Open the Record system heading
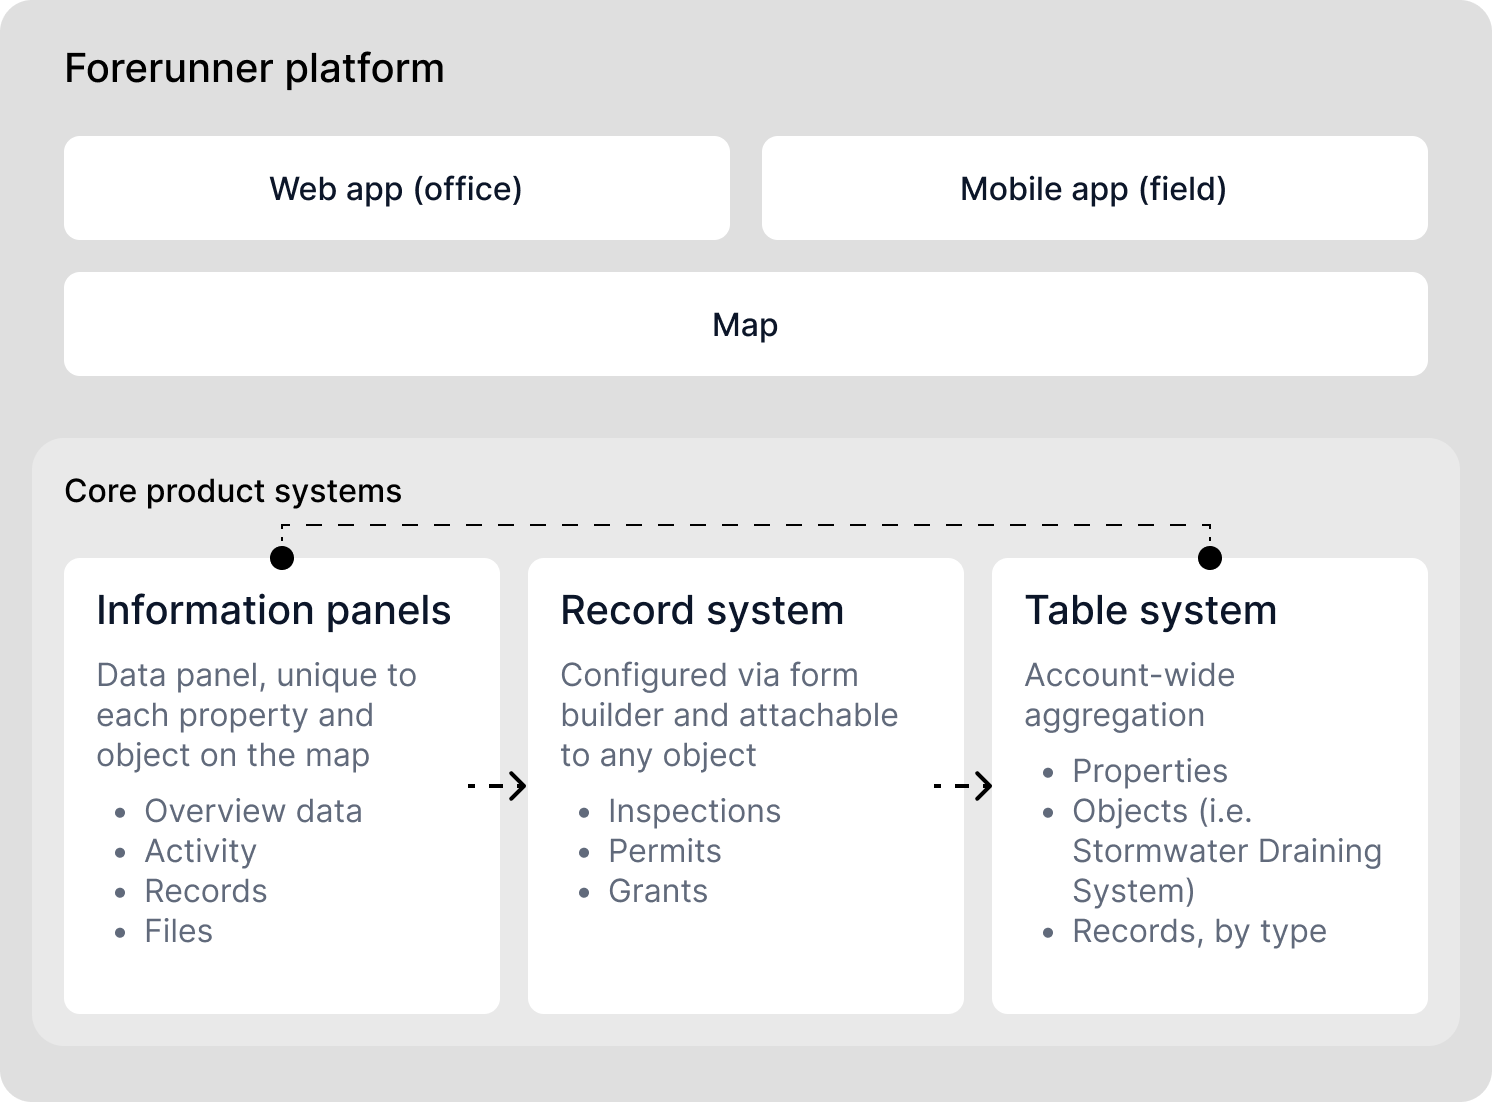 pyautogui.click(x=702, y=610)
